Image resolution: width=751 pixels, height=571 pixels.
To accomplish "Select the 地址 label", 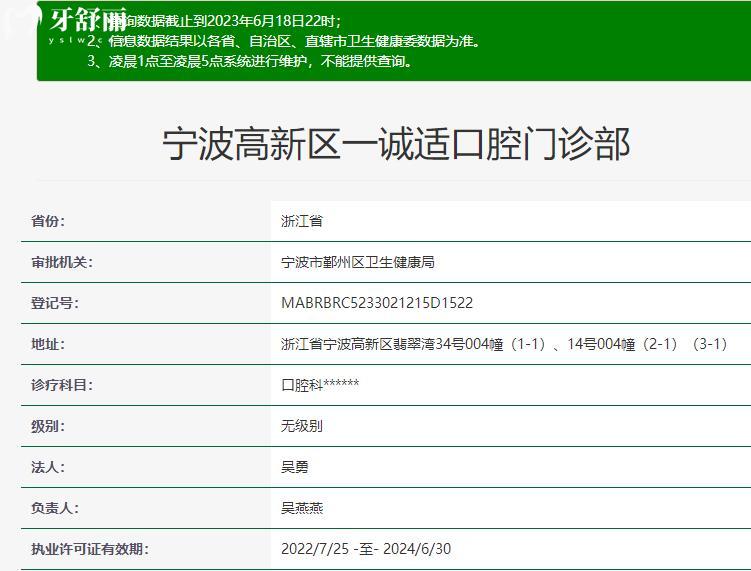I will (48, 344).
